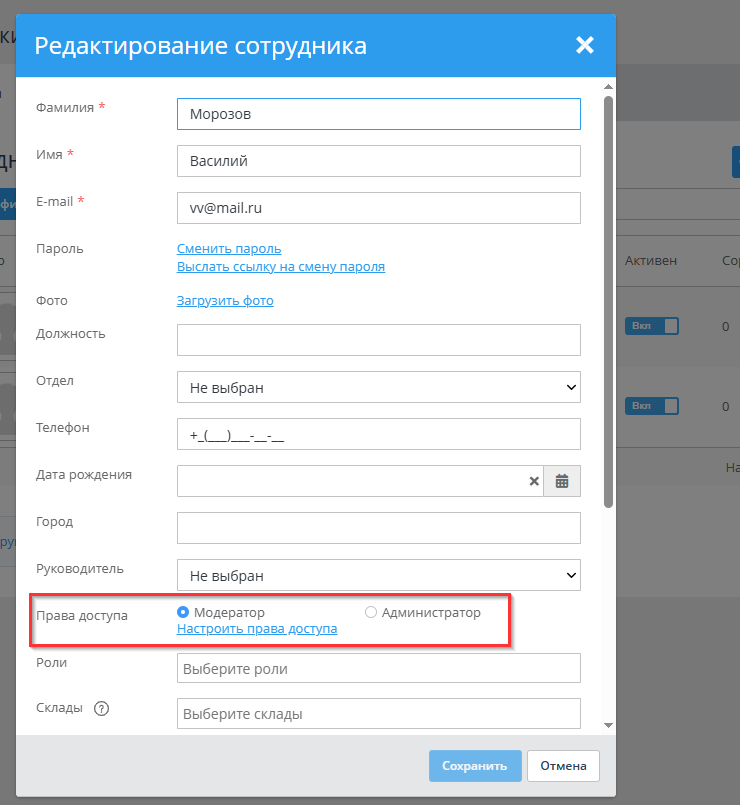The width and height of the screenshot is (740, 805).
Task: Open the Роли selection field
Action: (378, 667)
